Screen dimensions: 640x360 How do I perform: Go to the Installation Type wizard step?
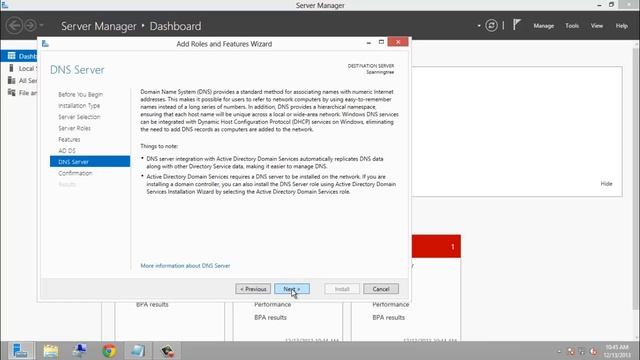click(x=79, y=105)
